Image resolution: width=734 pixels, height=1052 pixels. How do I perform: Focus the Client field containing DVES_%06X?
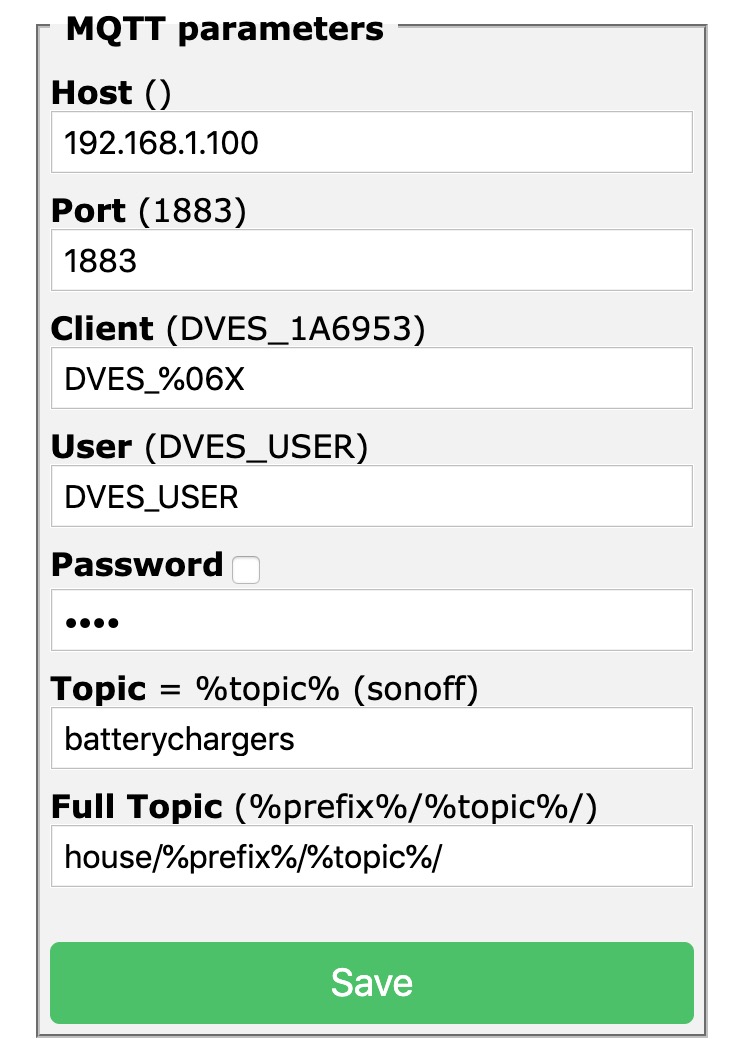click(x=371, y=378)
